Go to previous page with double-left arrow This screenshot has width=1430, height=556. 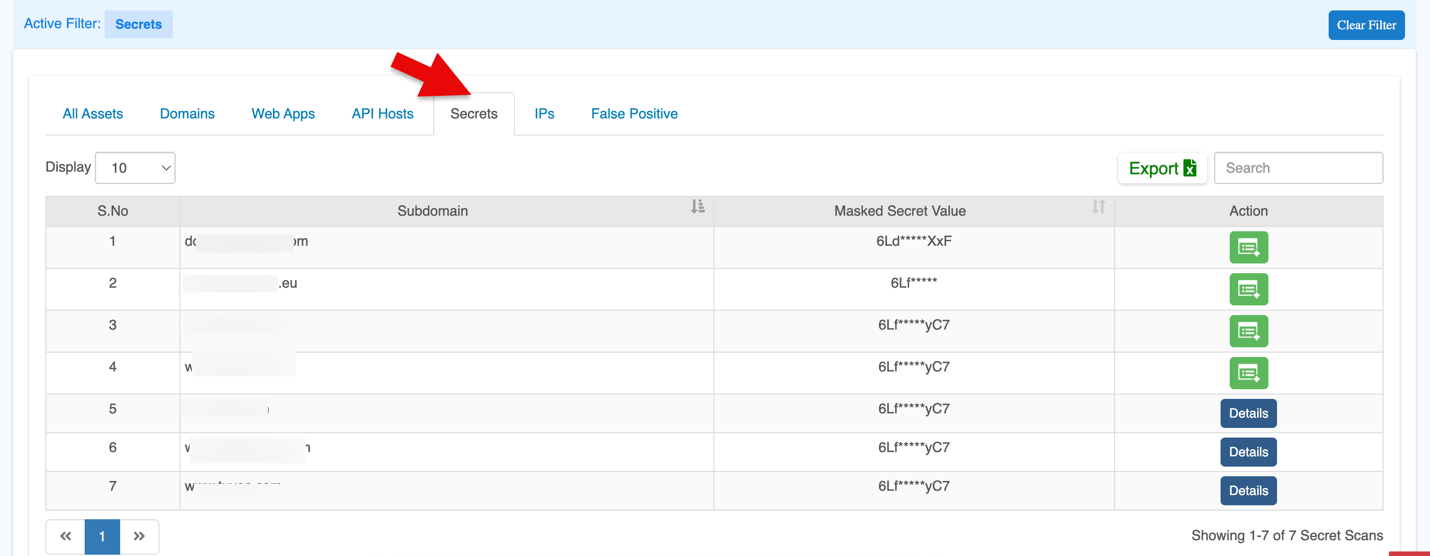point(66,537)
